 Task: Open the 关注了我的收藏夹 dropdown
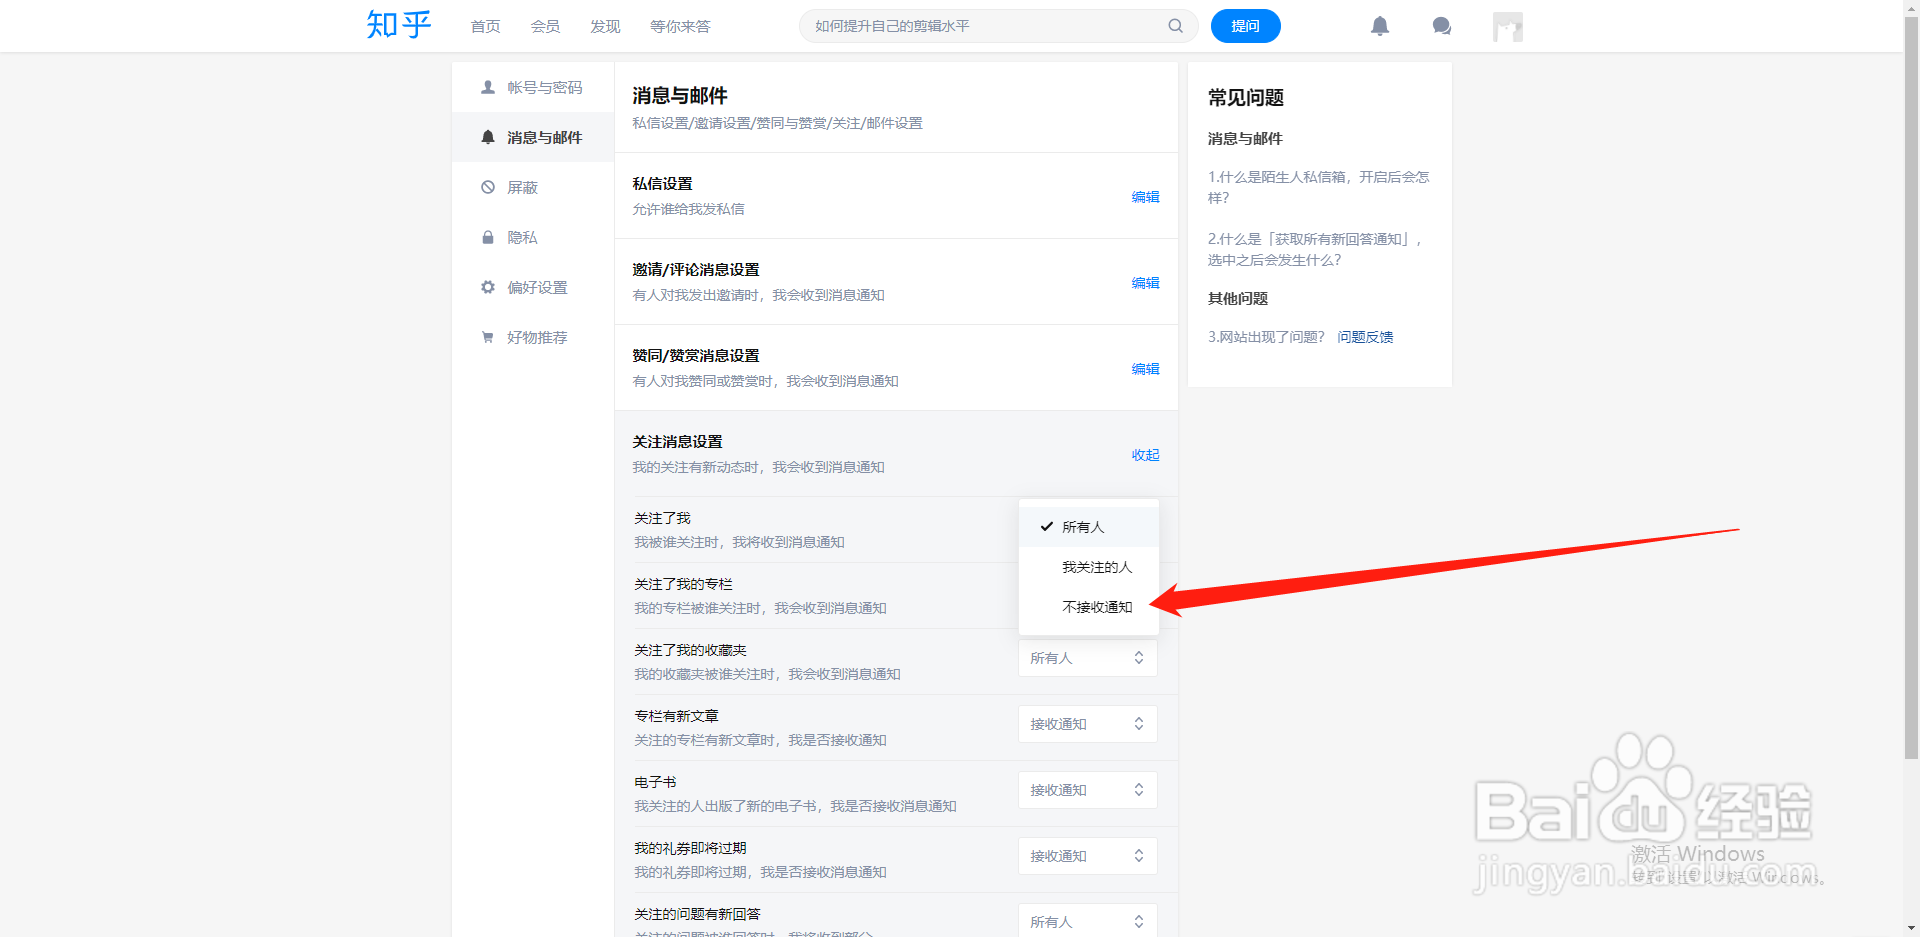coord(1087,657)
